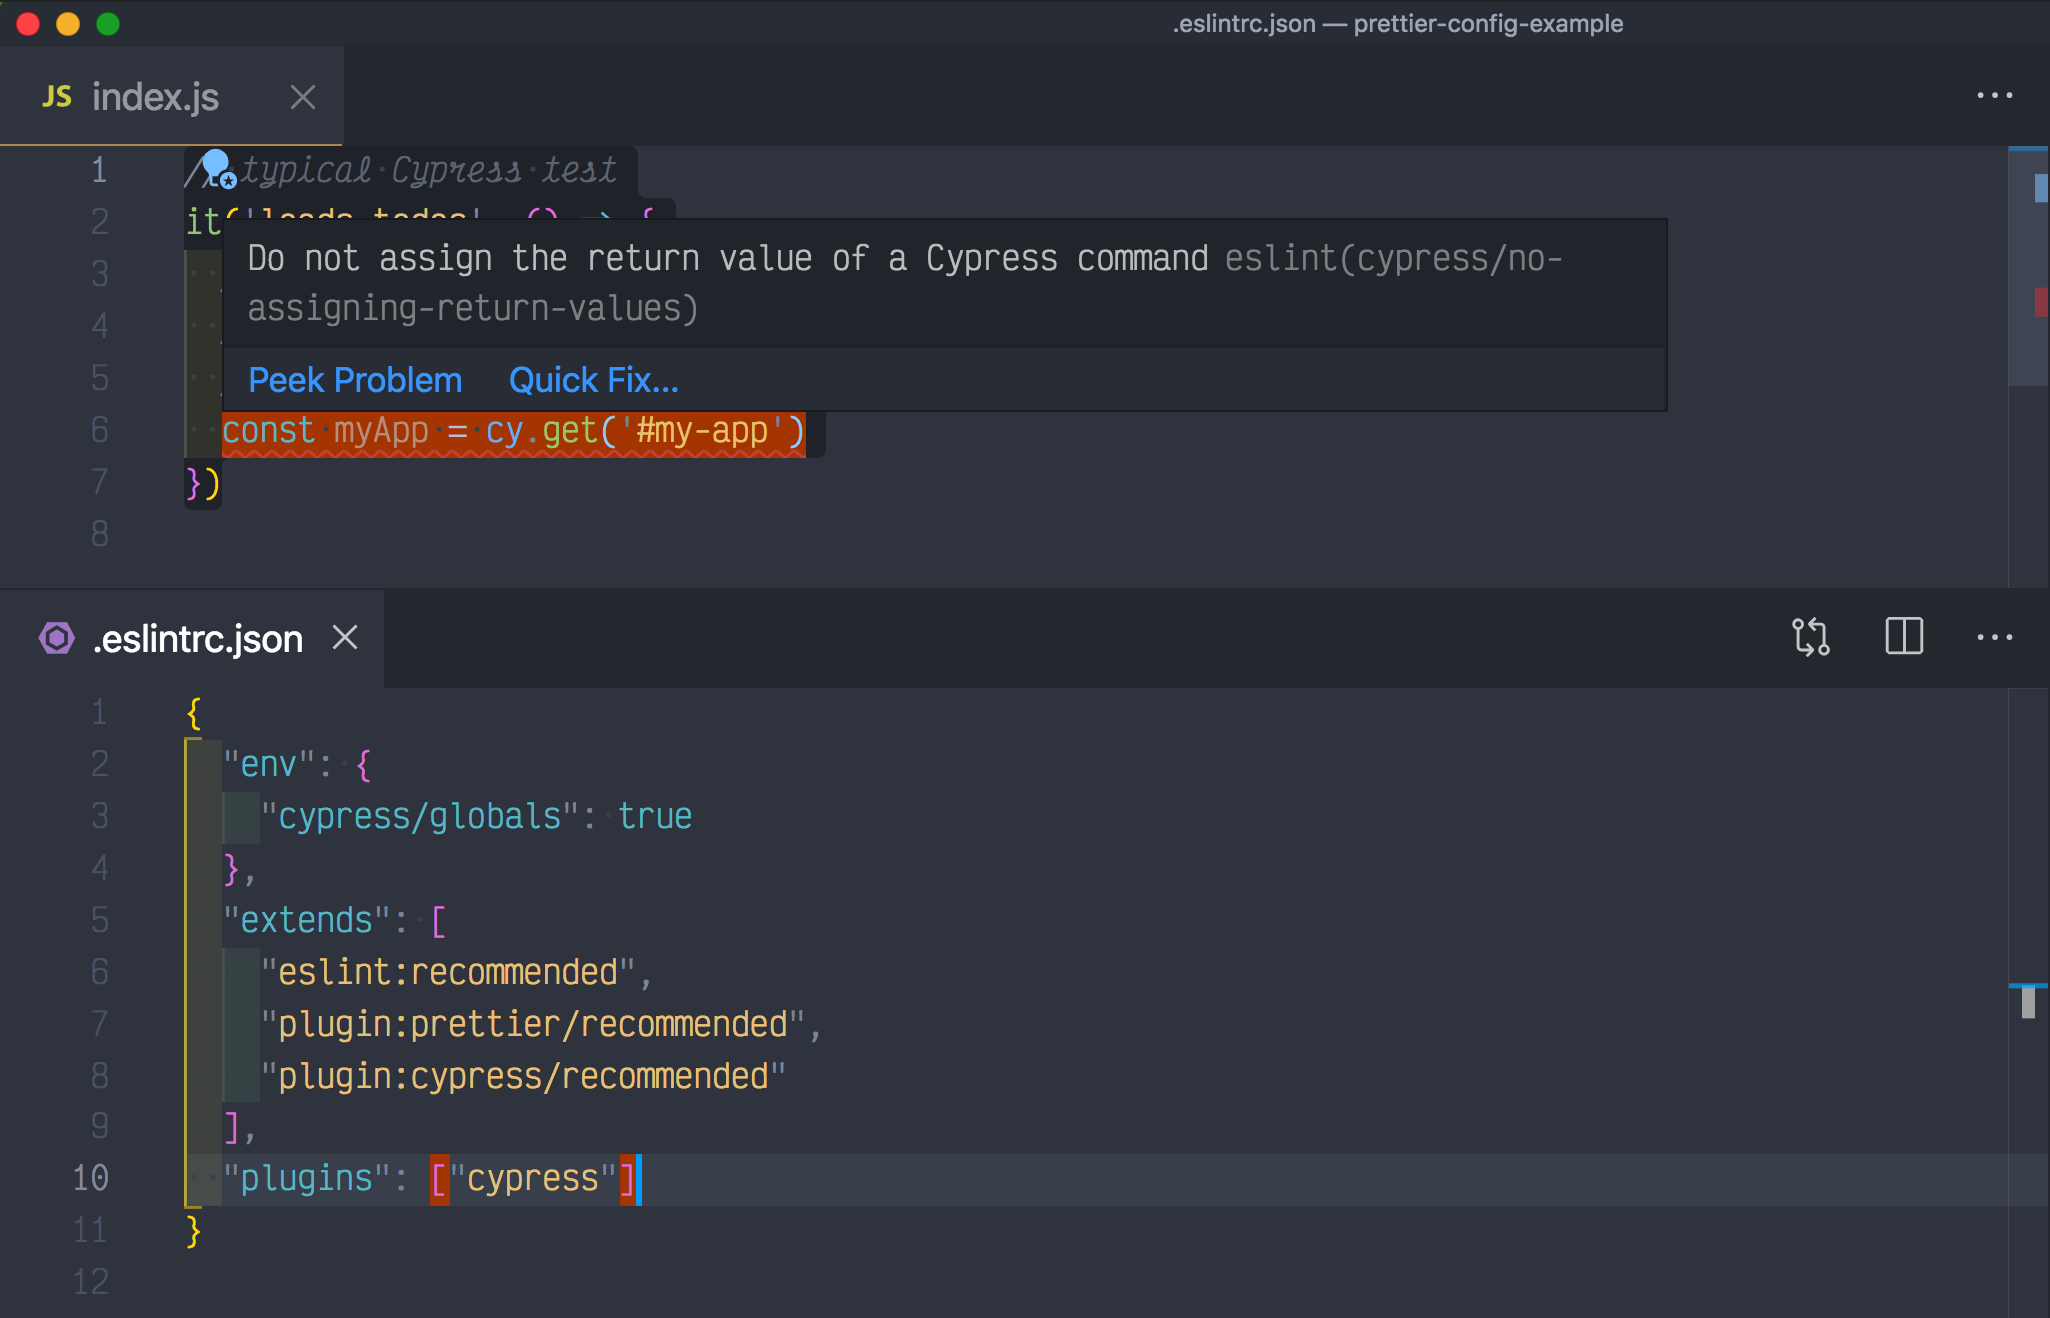Image resolution: width=2050 pixels, height=1318 pixels.
Task: Click the Open Changes compare icon
Action: 1811,637
